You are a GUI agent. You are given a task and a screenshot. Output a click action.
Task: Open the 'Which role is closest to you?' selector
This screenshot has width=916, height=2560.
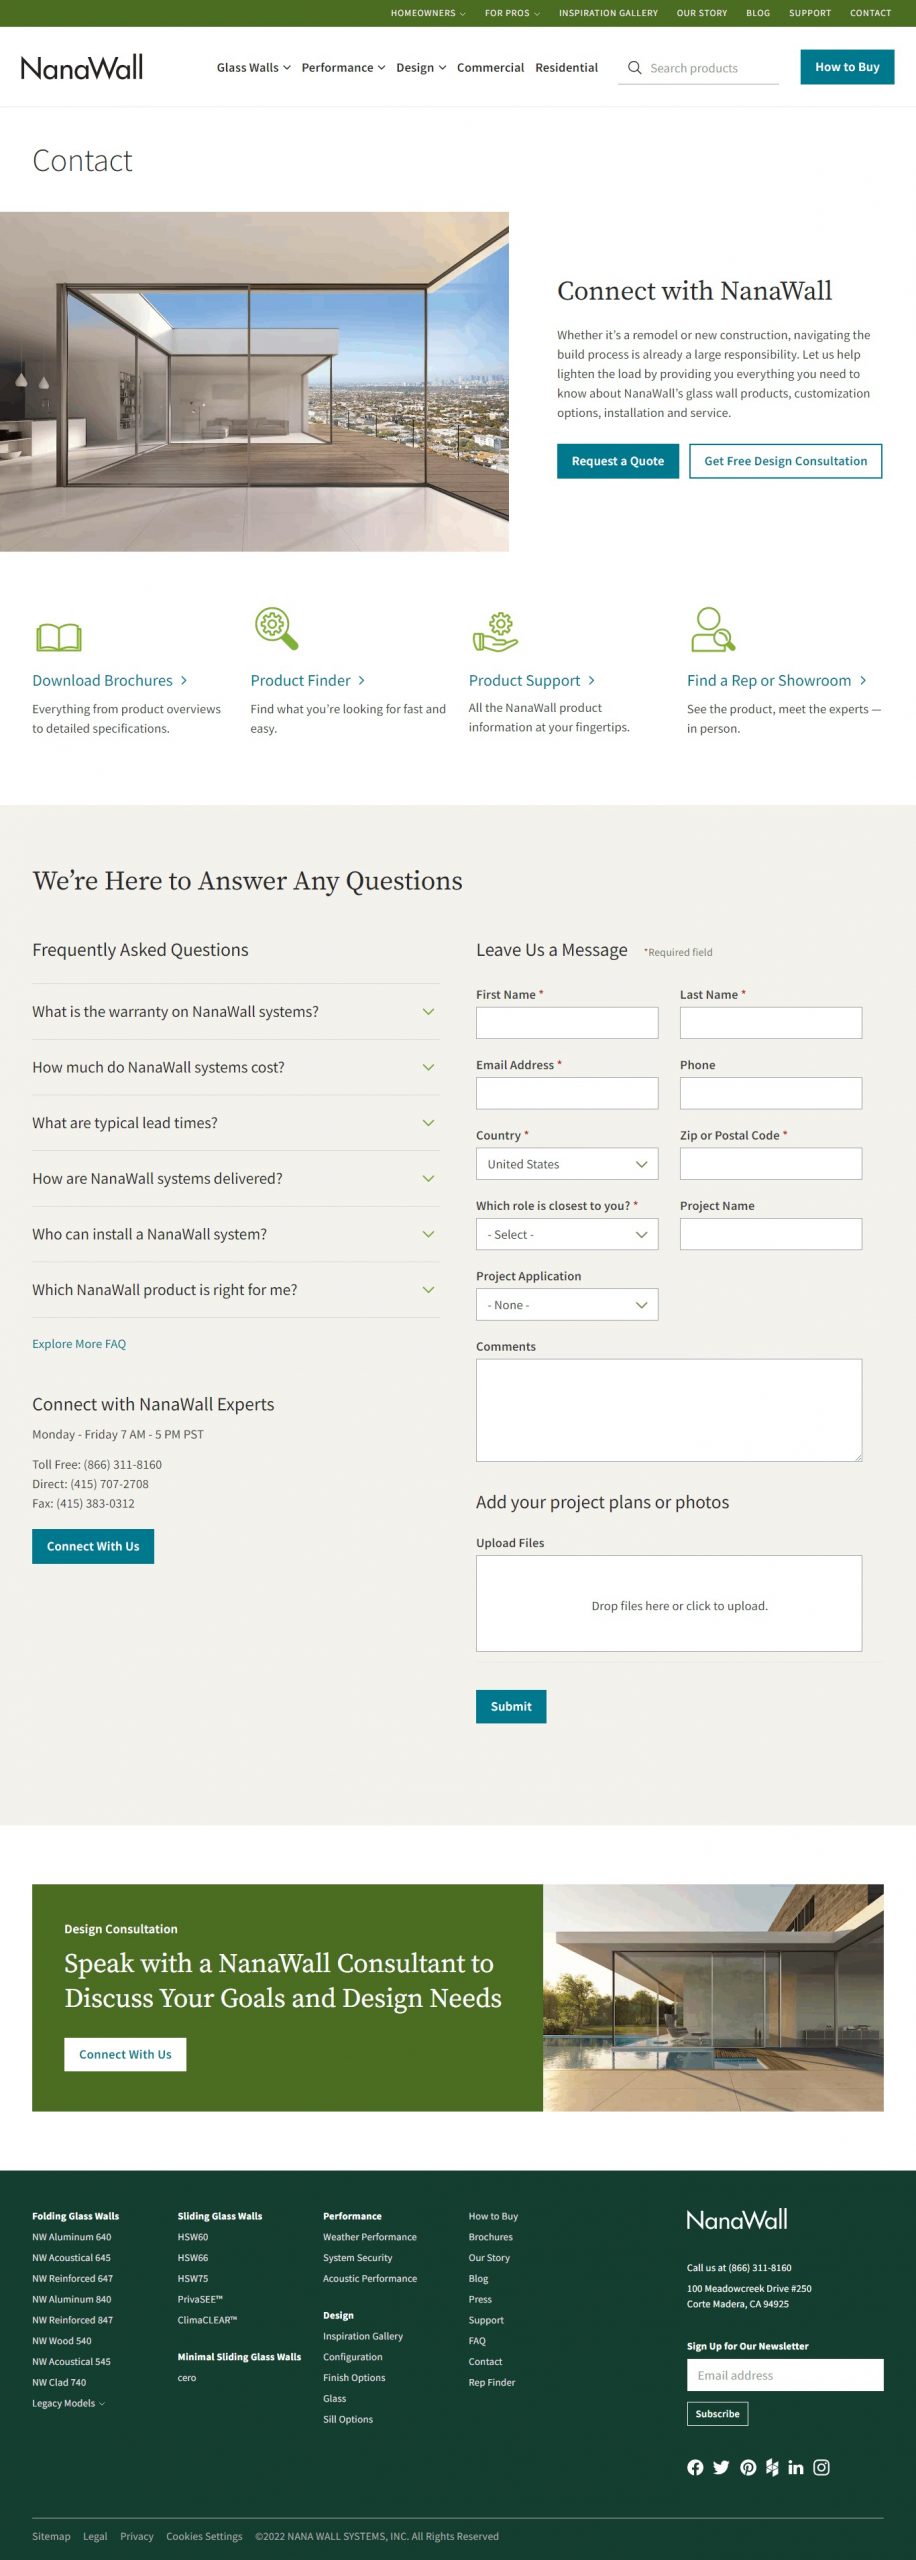coord(566,1234)
